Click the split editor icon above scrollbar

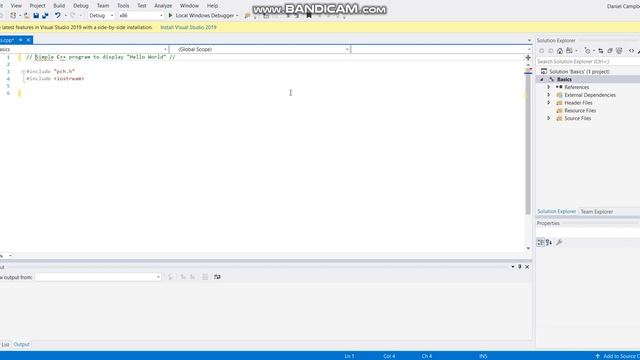(528, 58)
